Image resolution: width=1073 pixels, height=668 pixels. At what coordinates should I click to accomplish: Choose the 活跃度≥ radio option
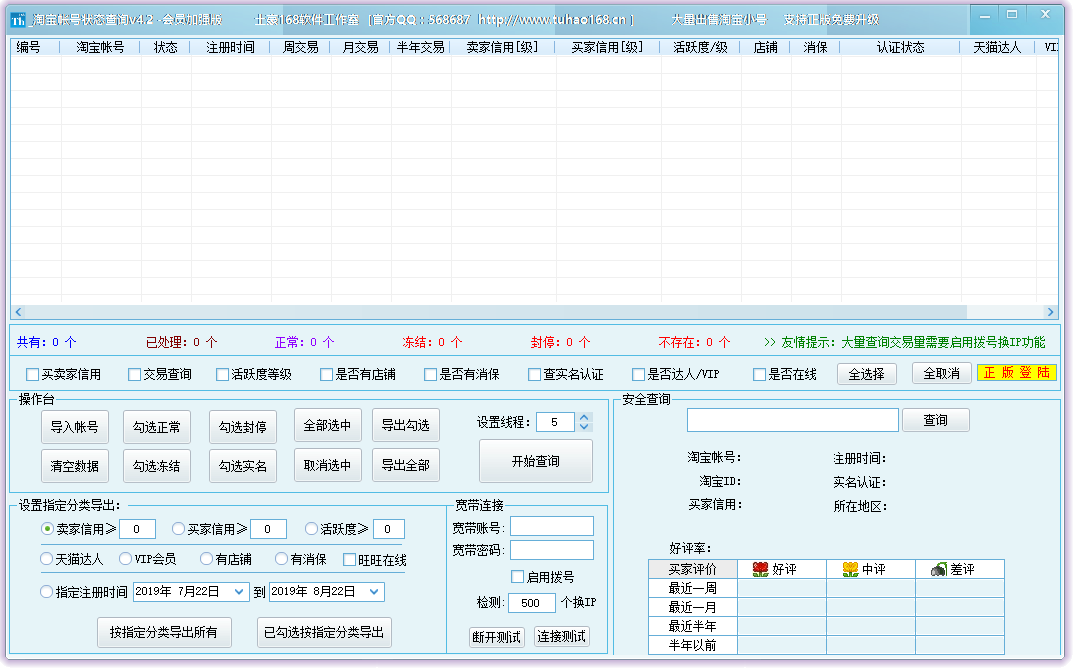tap(311, 528)
